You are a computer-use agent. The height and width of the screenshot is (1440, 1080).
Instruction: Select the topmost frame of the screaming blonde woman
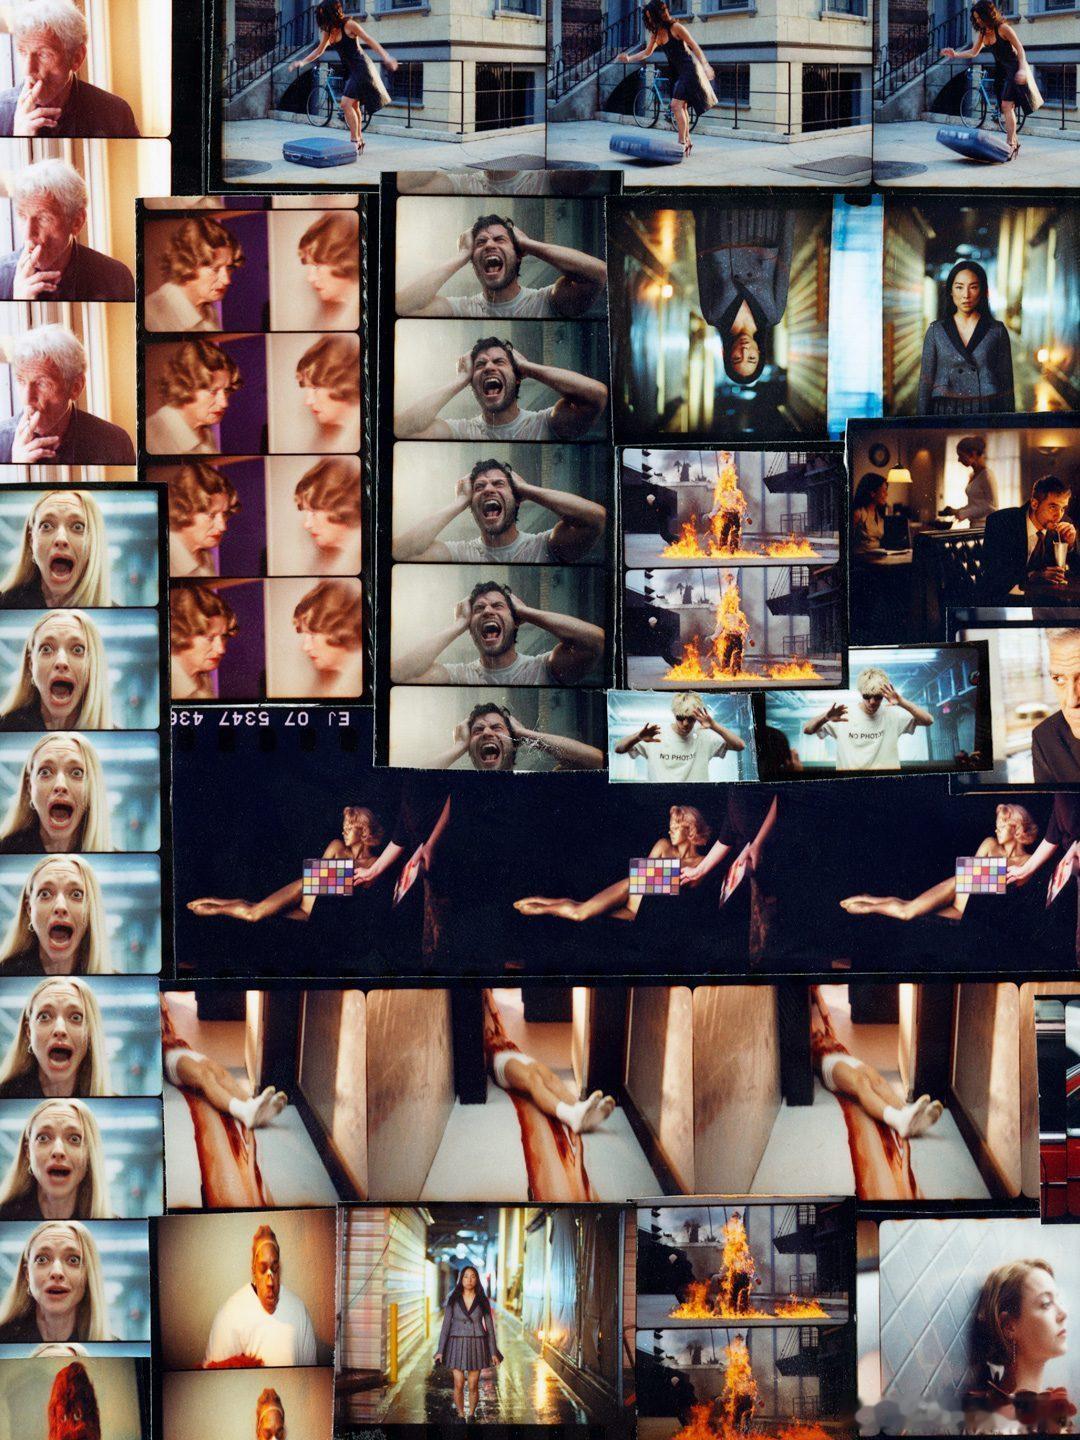point(80,548)
